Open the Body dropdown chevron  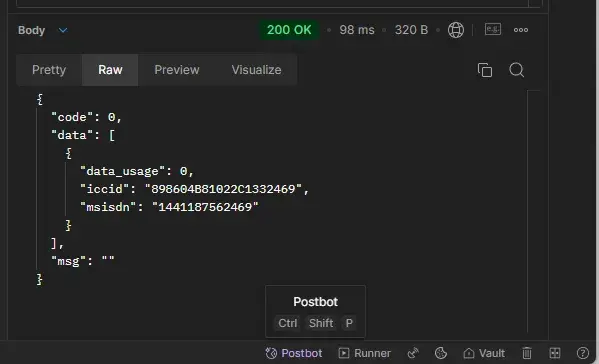[63, 30]
